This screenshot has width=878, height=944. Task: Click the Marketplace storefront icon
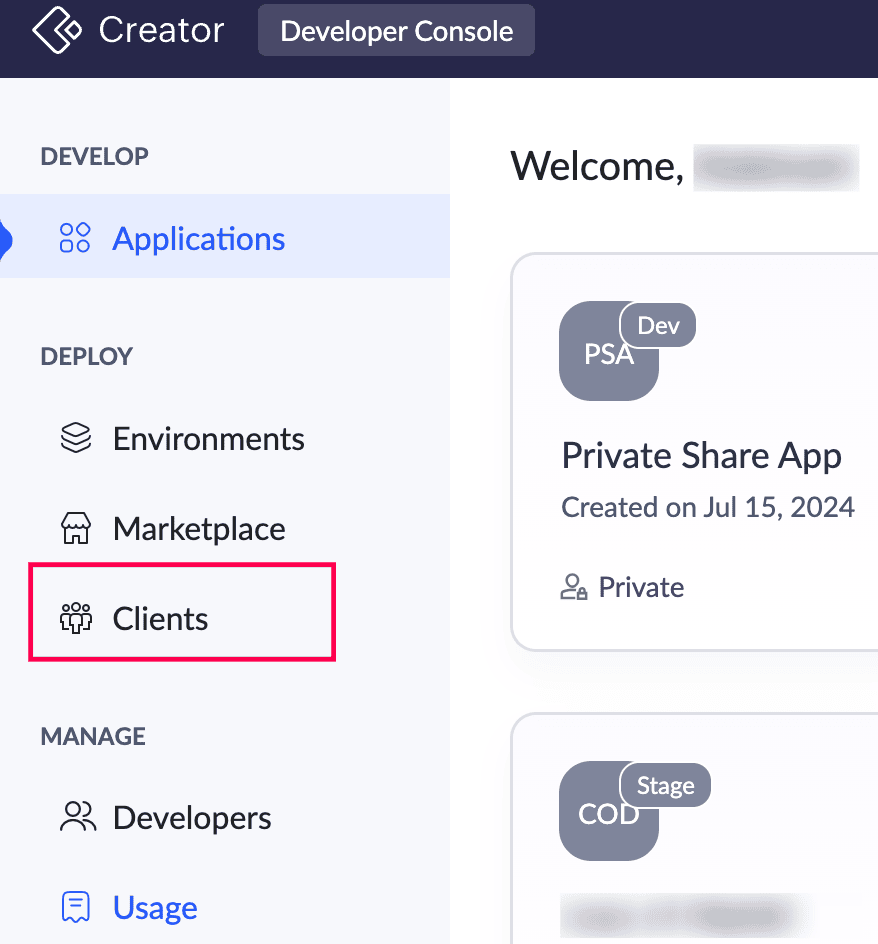point(76,528)
